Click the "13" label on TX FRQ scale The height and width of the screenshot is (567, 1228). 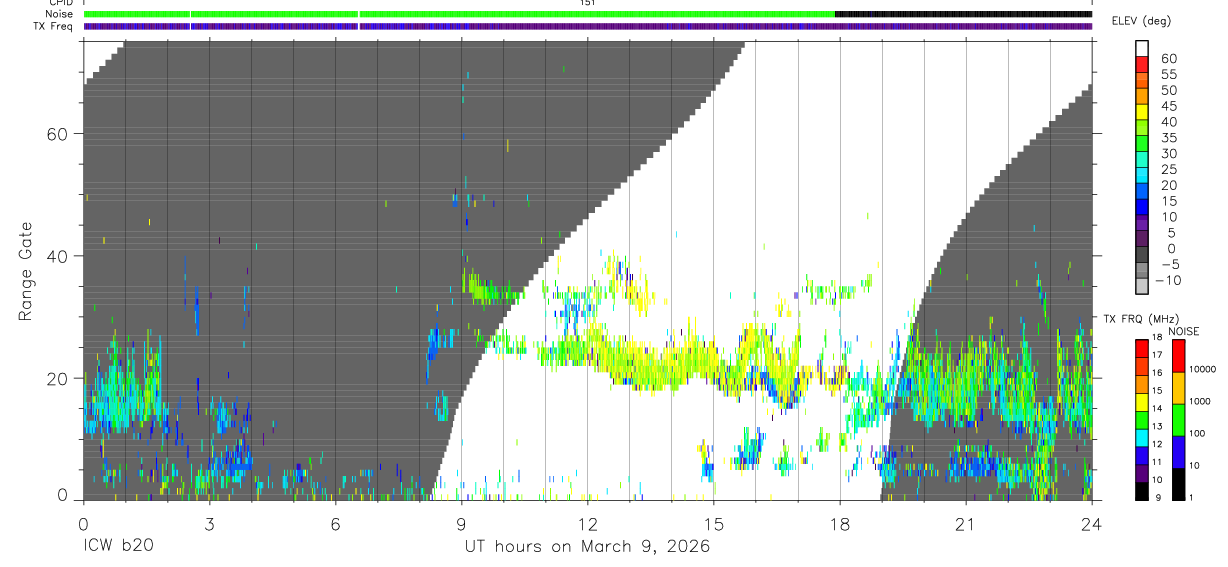pos(1157,427)
